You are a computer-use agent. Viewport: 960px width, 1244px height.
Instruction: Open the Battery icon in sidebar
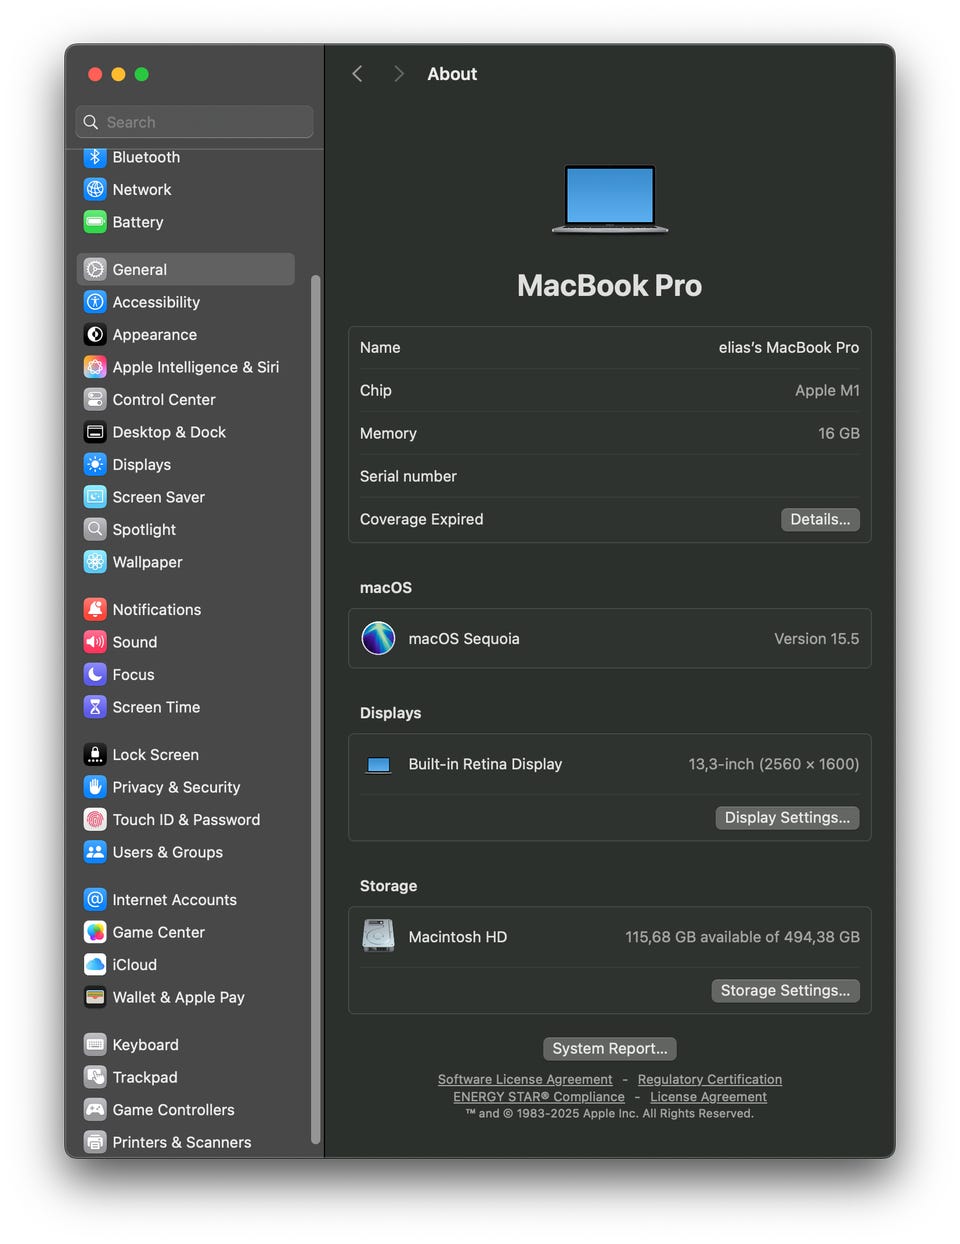click(95, 222)
